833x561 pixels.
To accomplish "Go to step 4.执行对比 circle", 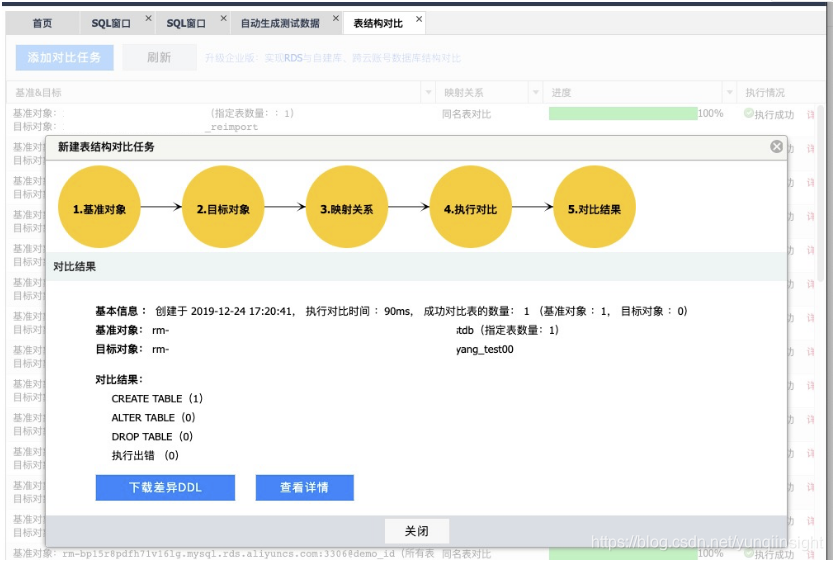I will coord(471,207).
